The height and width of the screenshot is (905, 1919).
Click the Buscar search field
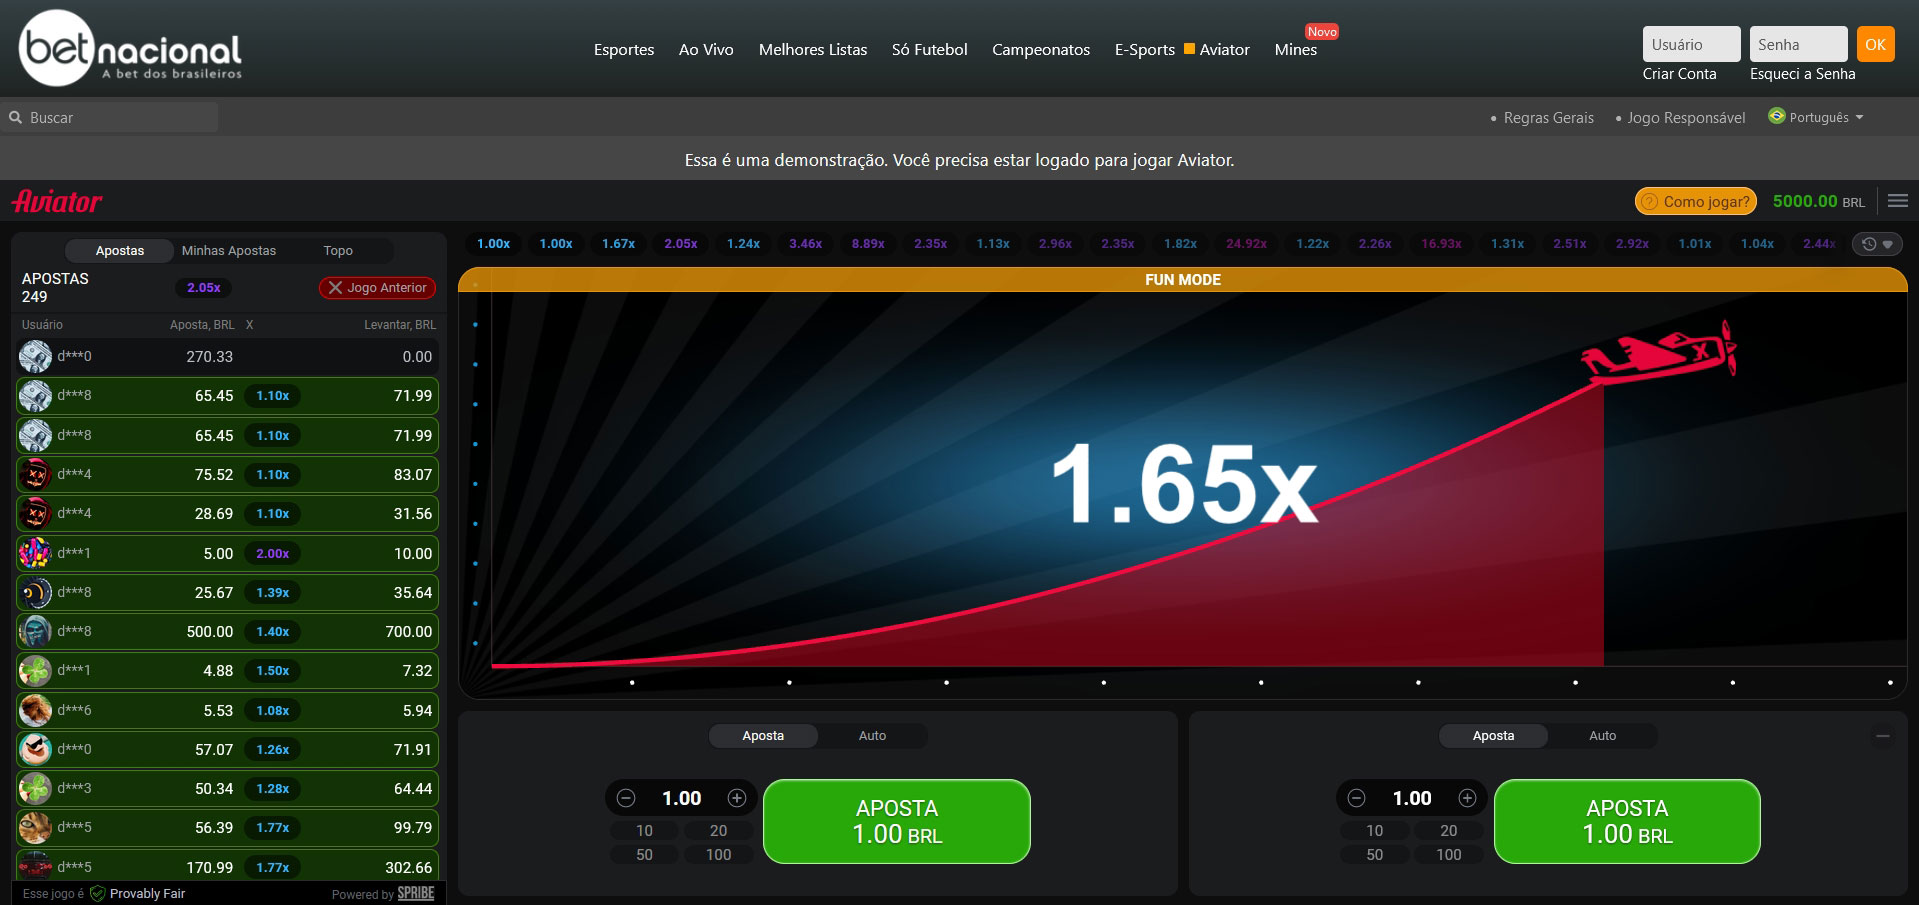pos(110,117)
